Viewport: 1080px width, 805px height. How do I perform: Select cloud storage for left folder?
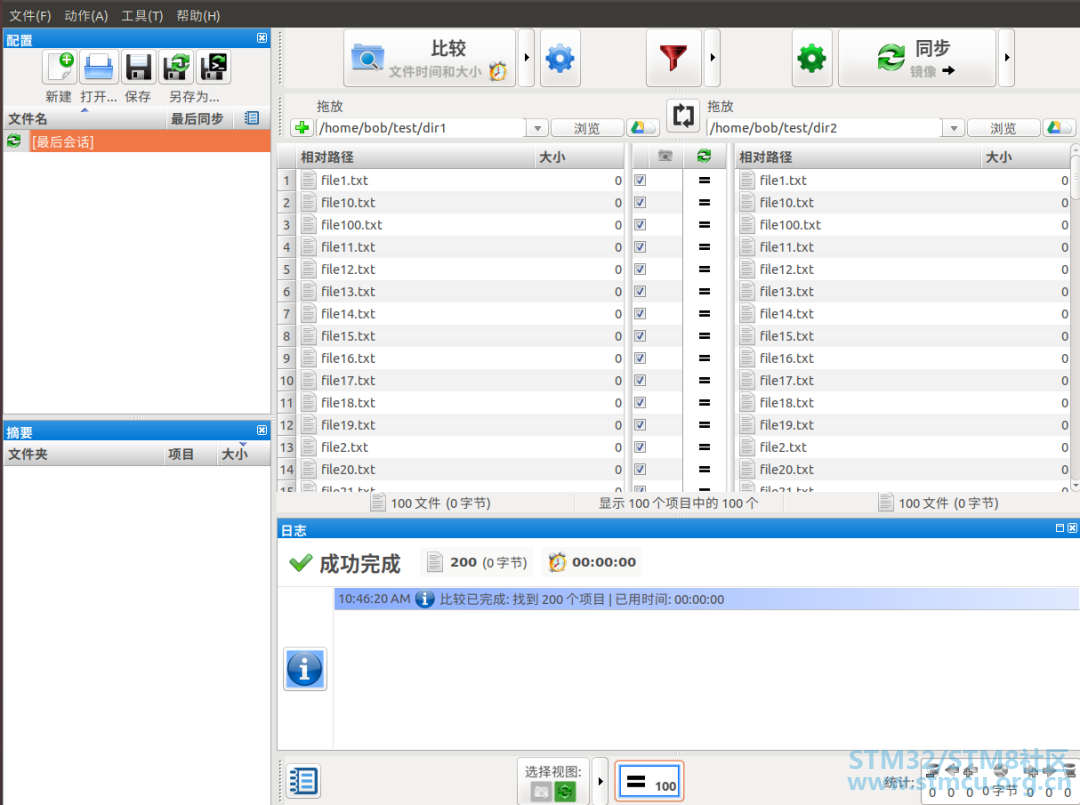(x=643, y=127)
